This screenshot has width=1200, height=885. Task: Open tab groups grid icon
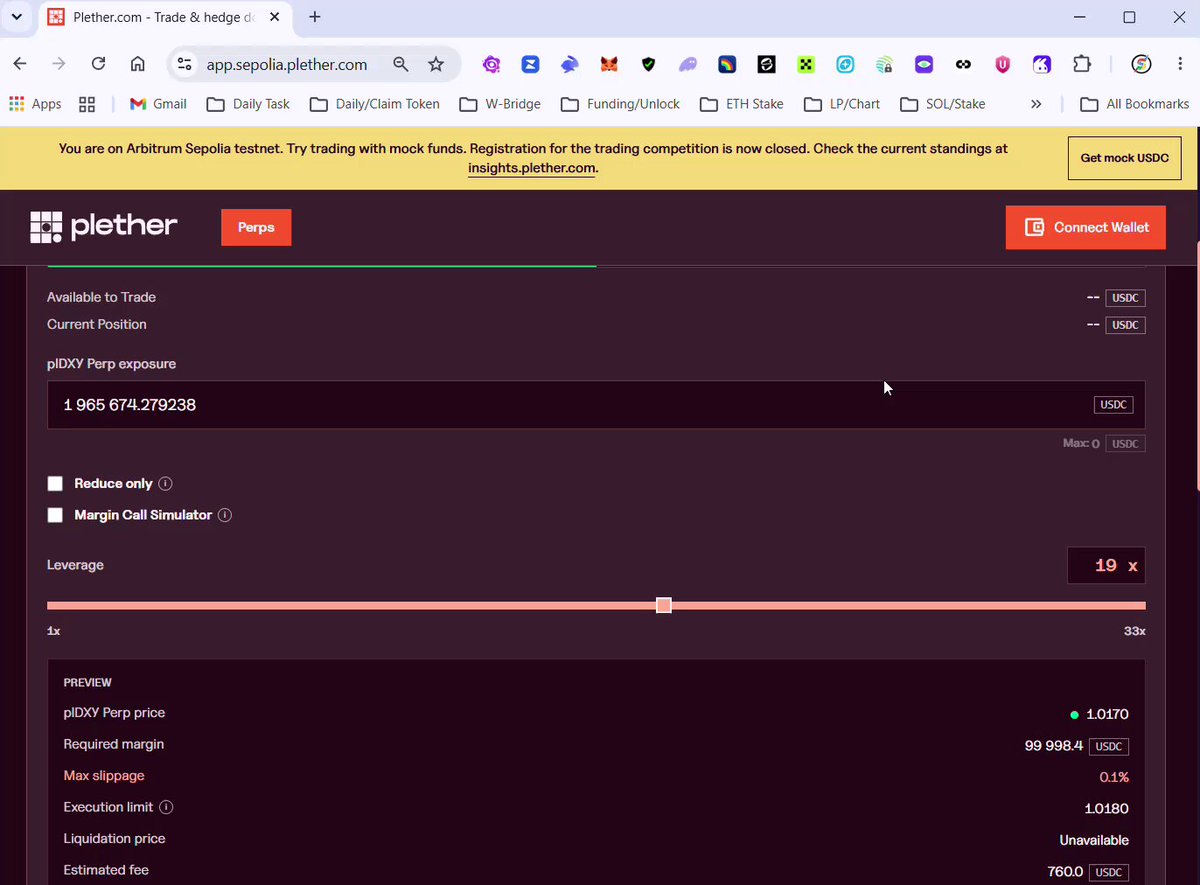tap(87, 104)
